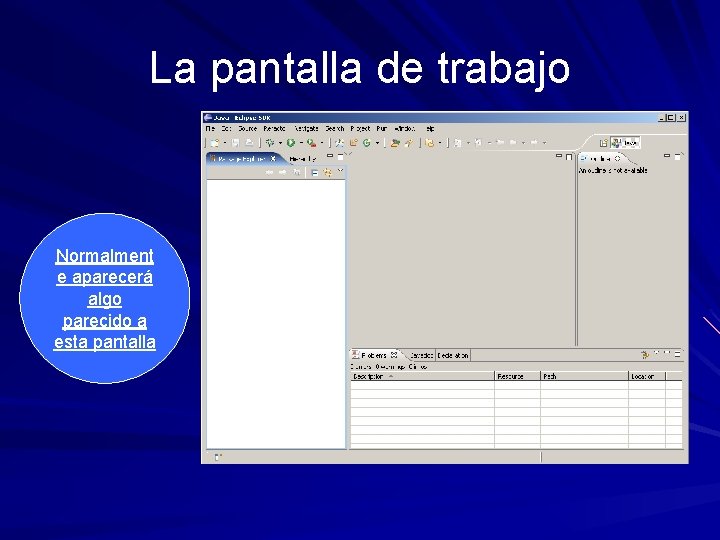Image resolution: width=720 pixels, height=540 pixels.
Task: Sort by the Resource column header
Action: tap(518, 376)
